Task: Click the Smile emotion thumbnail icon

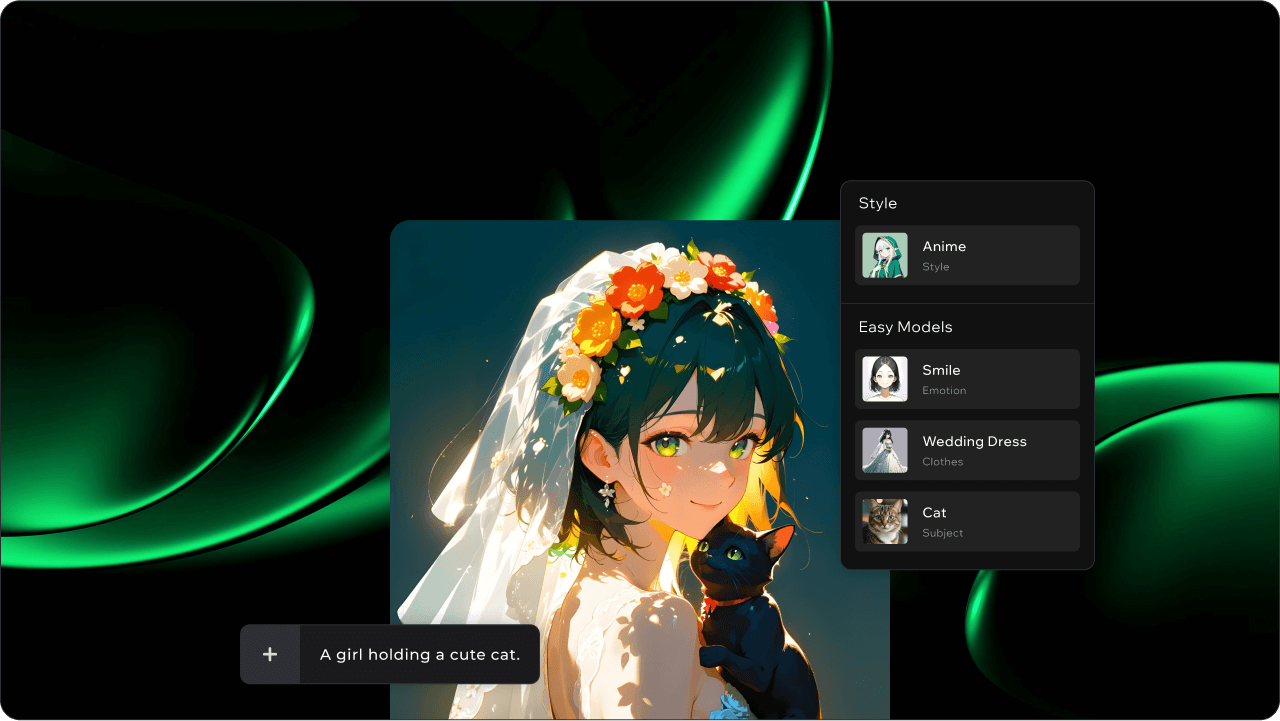Action: pyautogui.click(x=885, y=379)
